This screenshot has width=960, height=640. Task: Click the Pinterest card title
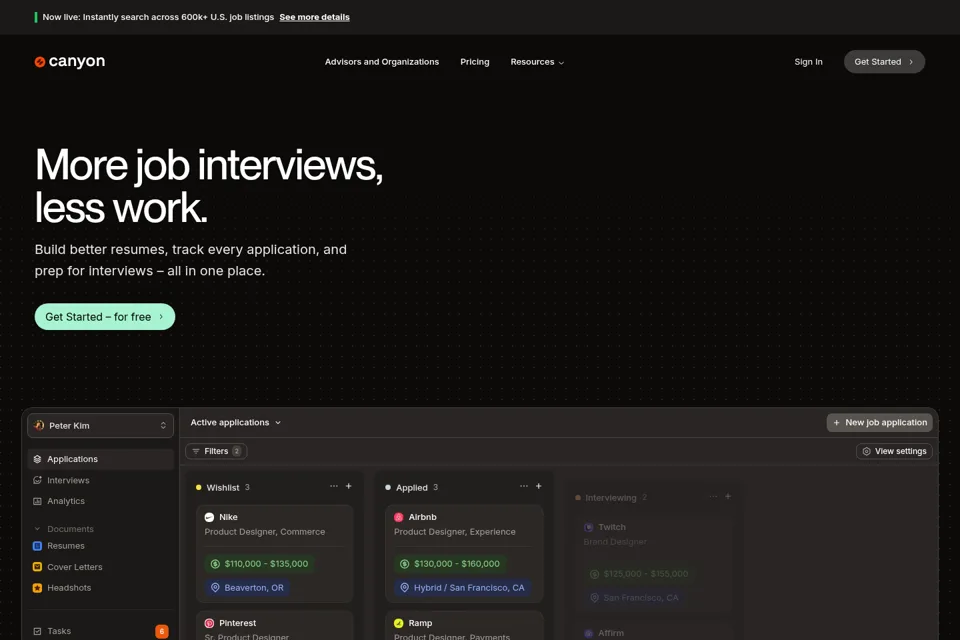pos(238,623)
